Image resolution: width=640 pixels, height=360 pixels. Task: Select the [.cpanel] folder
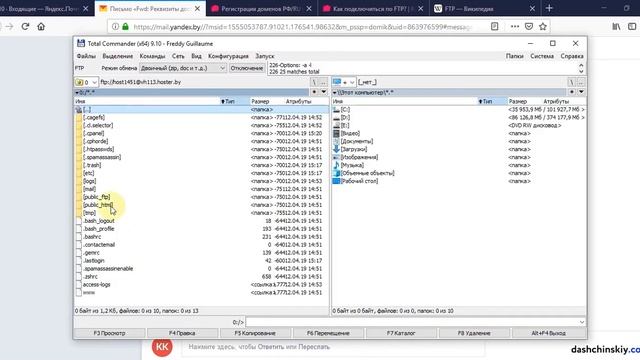coord(202,133)
